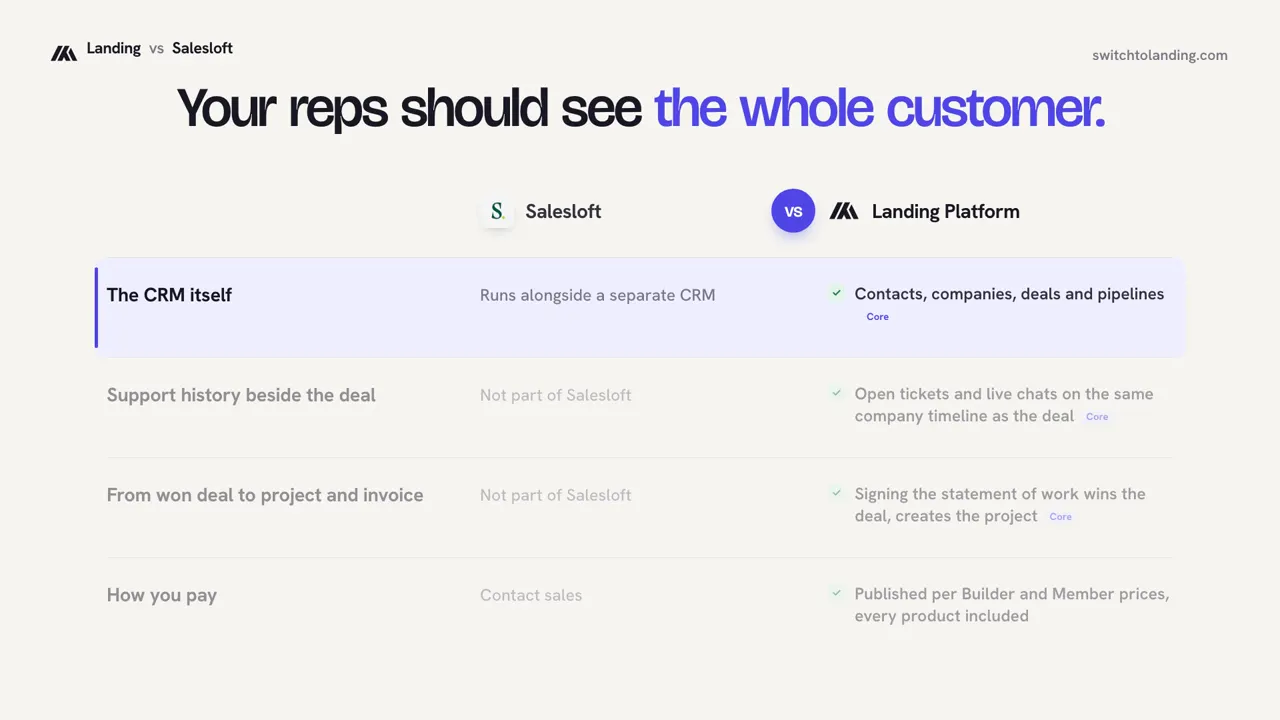The image size is (1280, 720).
Task: Select the Core tag after company timeline text
Action: [x=1097, y=416]
